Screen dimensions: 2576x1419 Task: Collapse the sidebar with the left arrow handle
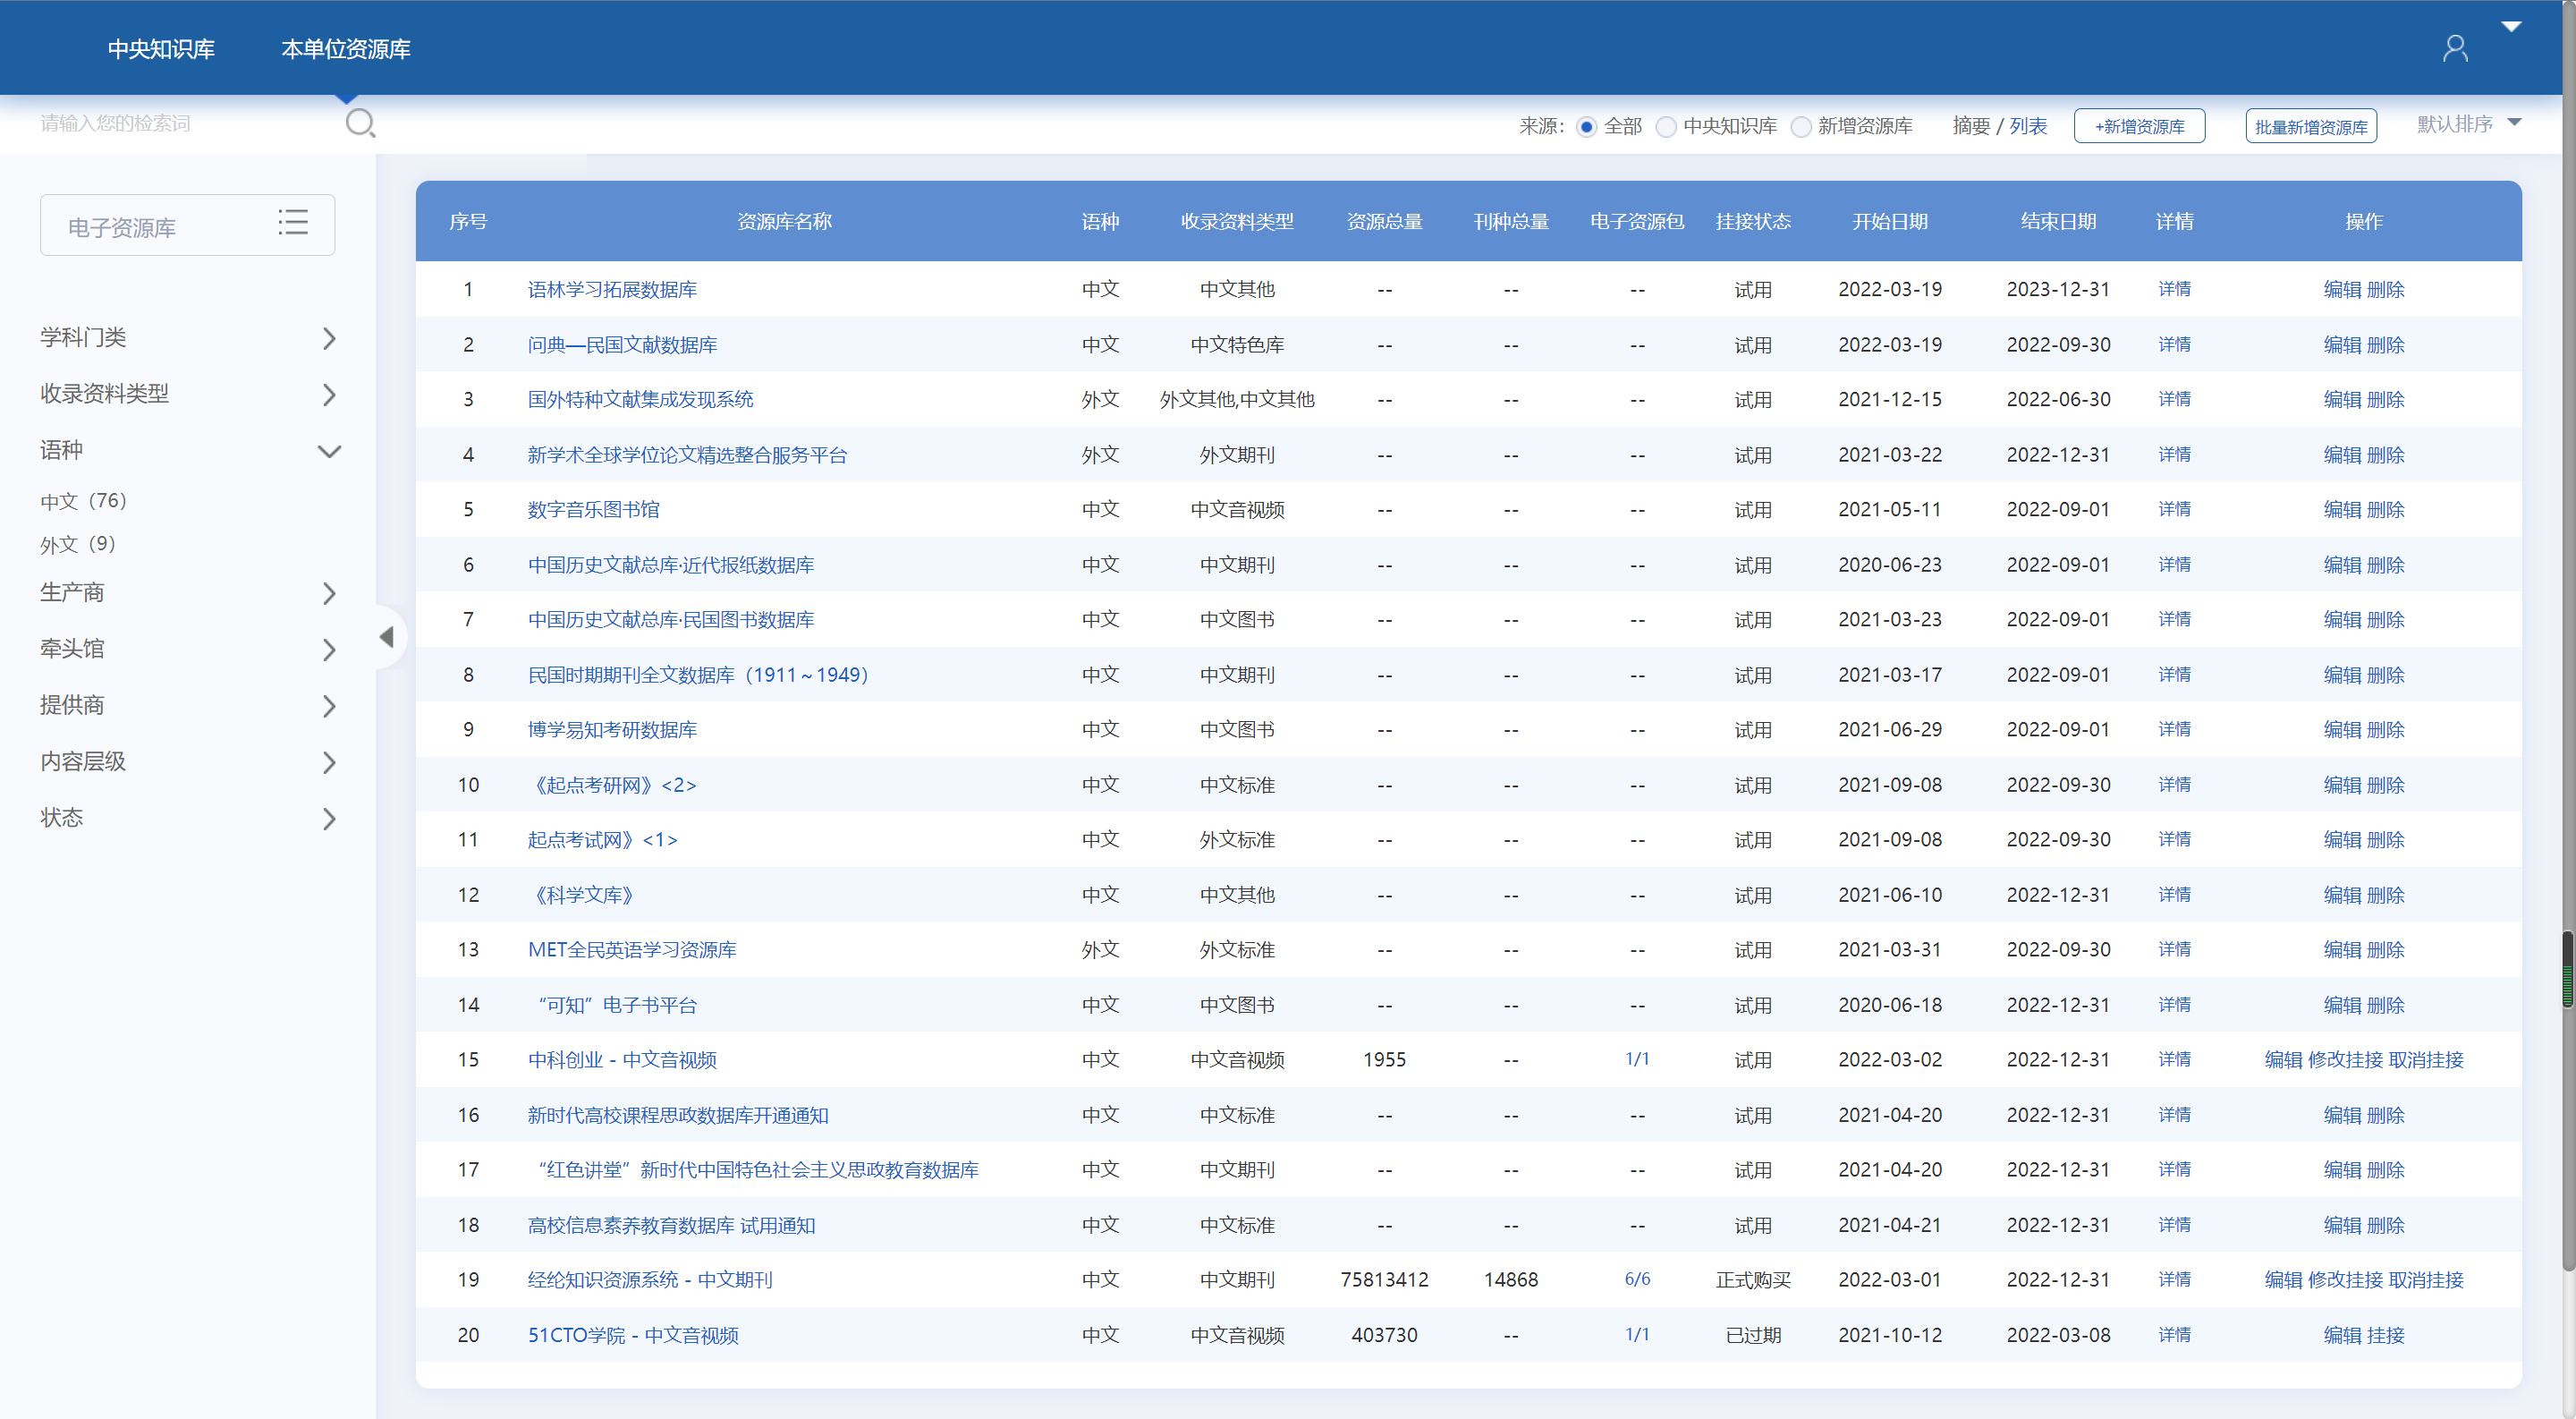(x=387, y=637)
